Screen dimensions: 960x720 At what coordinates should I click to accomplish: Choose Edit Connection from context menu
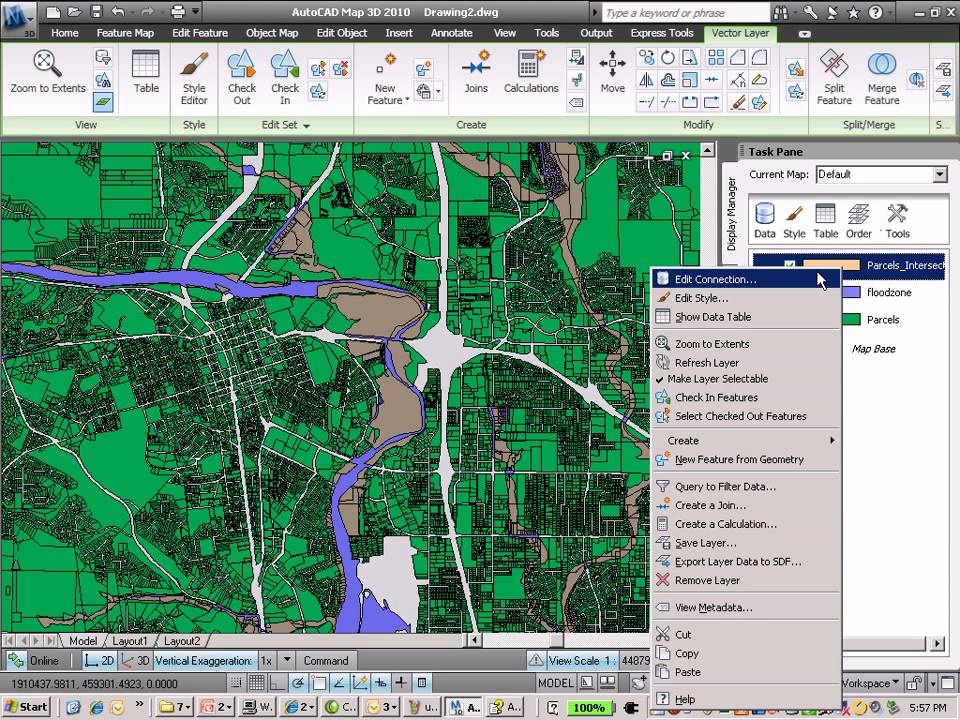(746, 279)
